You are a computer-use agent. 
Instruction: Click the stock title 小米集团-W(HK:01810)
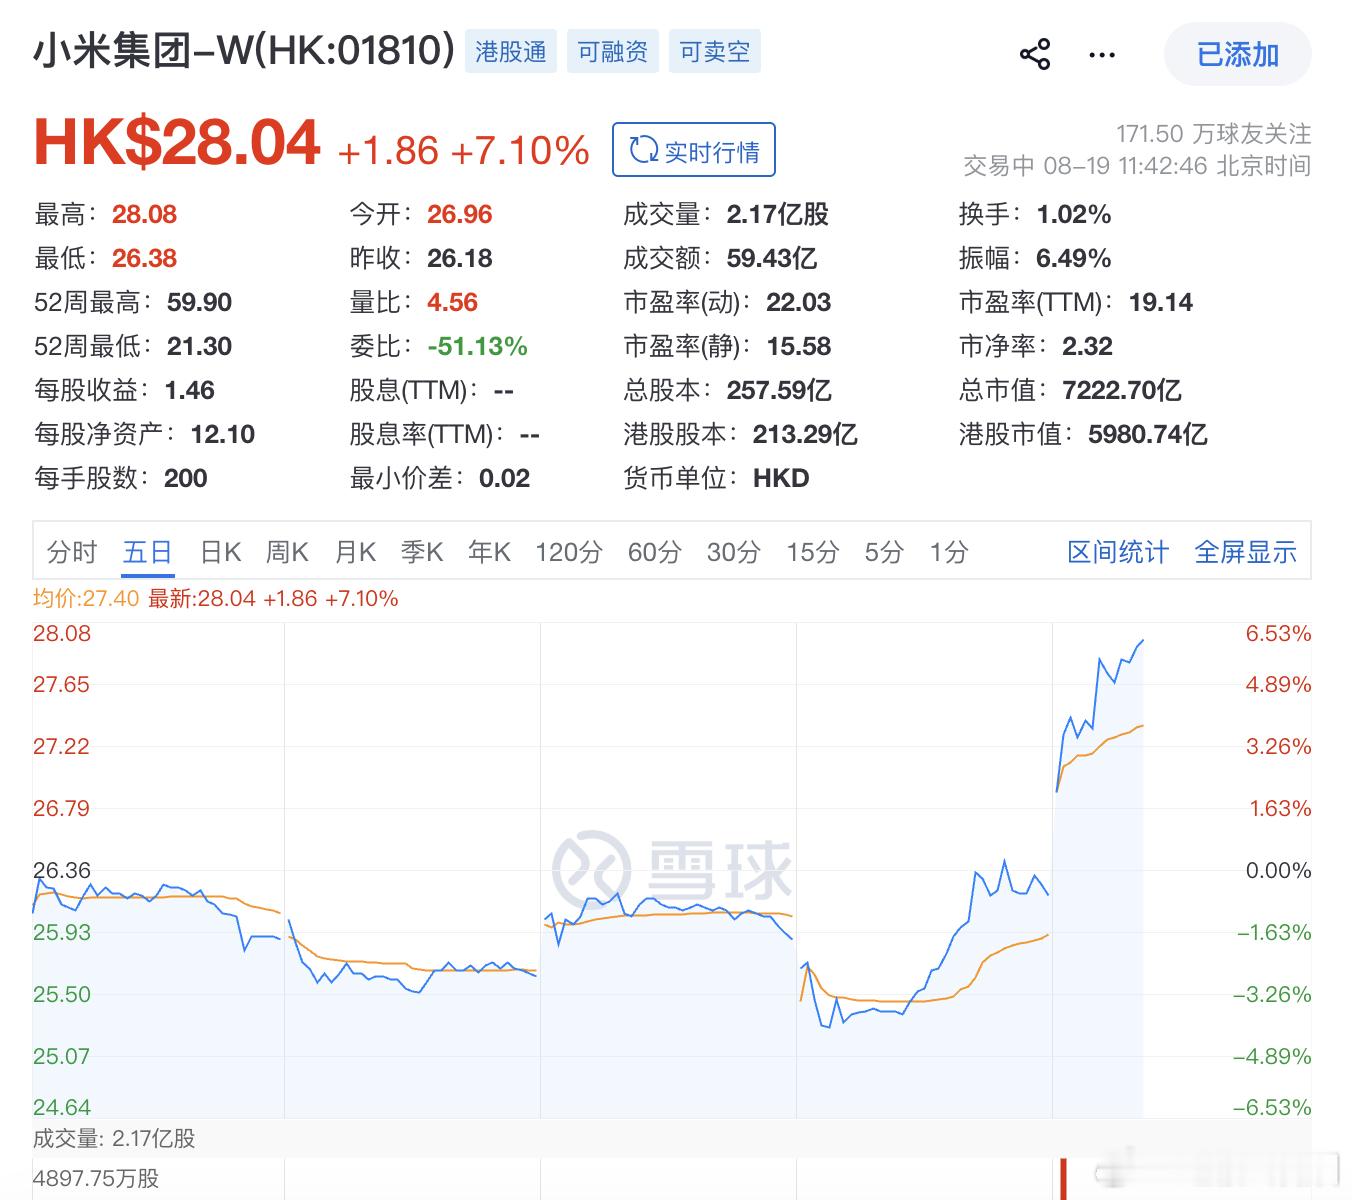244,51
